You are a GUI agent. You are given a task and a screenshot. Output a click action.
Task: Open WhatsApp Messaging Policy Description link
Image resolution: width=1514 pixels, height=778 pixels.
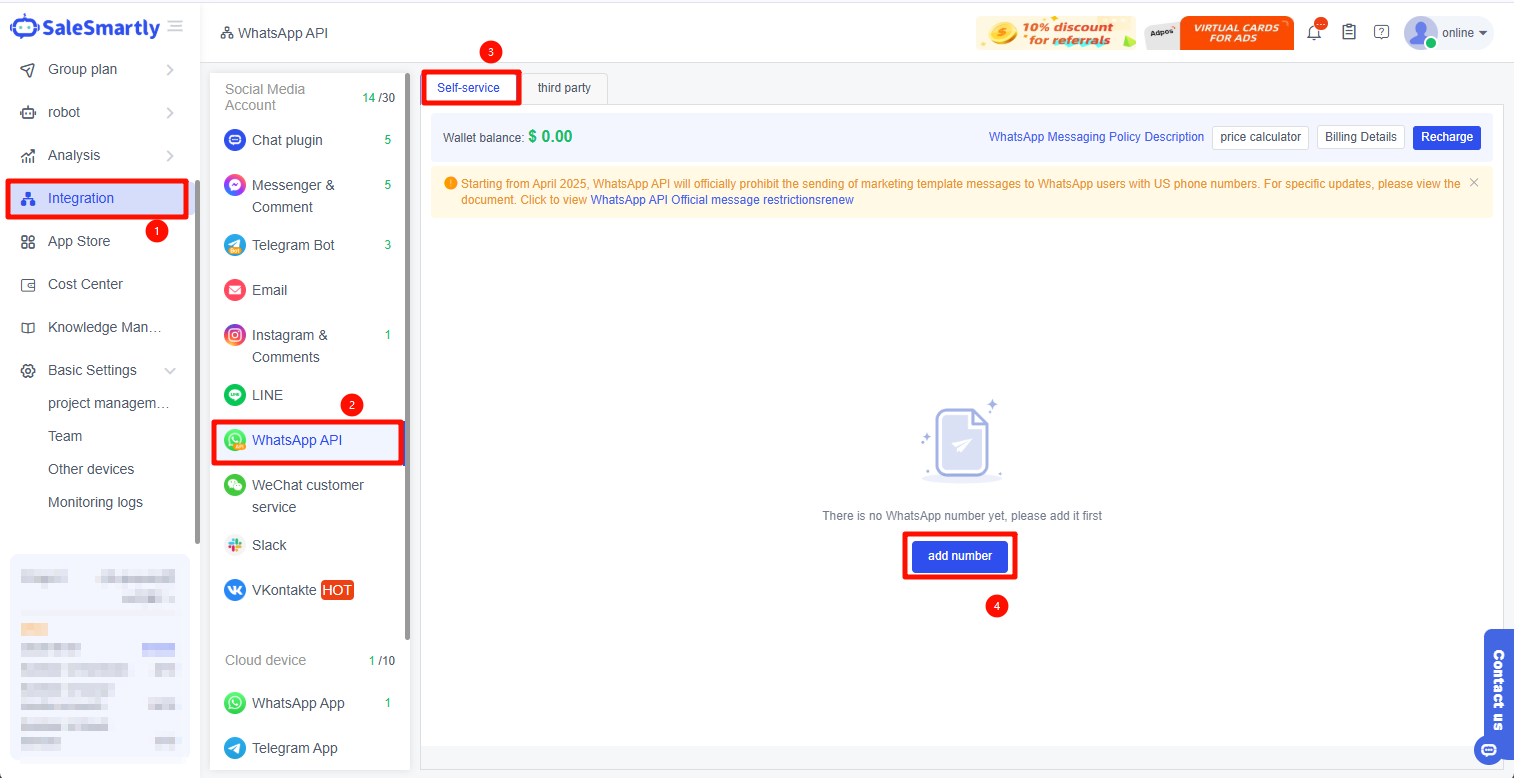click(x=1096, y=137)
